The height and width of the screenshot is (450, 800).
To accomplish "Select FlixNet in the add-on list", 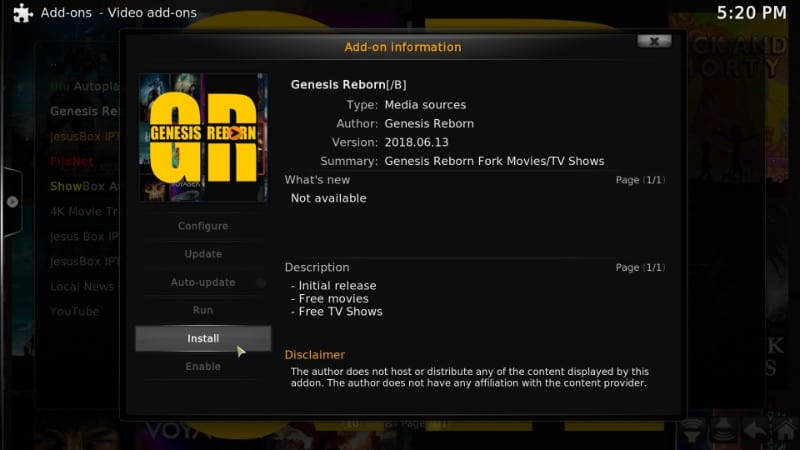I will click(71, 161).
